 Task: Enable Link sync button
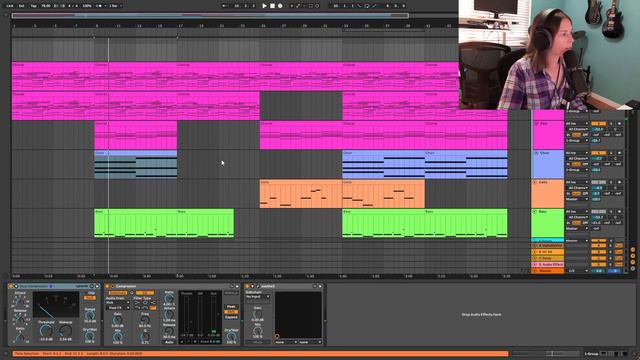point(10,6)
